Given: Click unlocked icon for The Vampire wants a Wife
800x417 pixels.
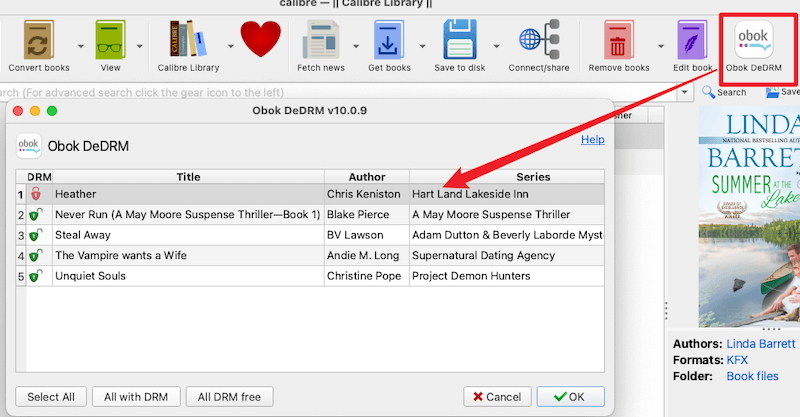Looking at the screenshot, I should 35,255.
